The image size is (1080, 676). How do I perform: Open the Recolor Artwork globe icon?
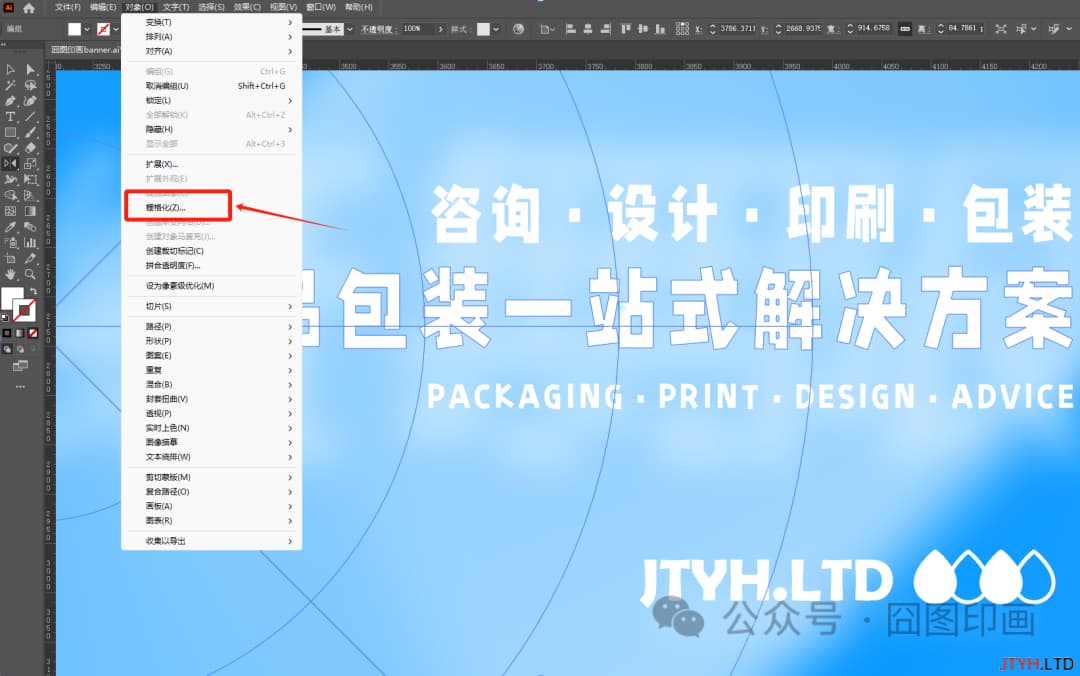(x=519, y=29)
